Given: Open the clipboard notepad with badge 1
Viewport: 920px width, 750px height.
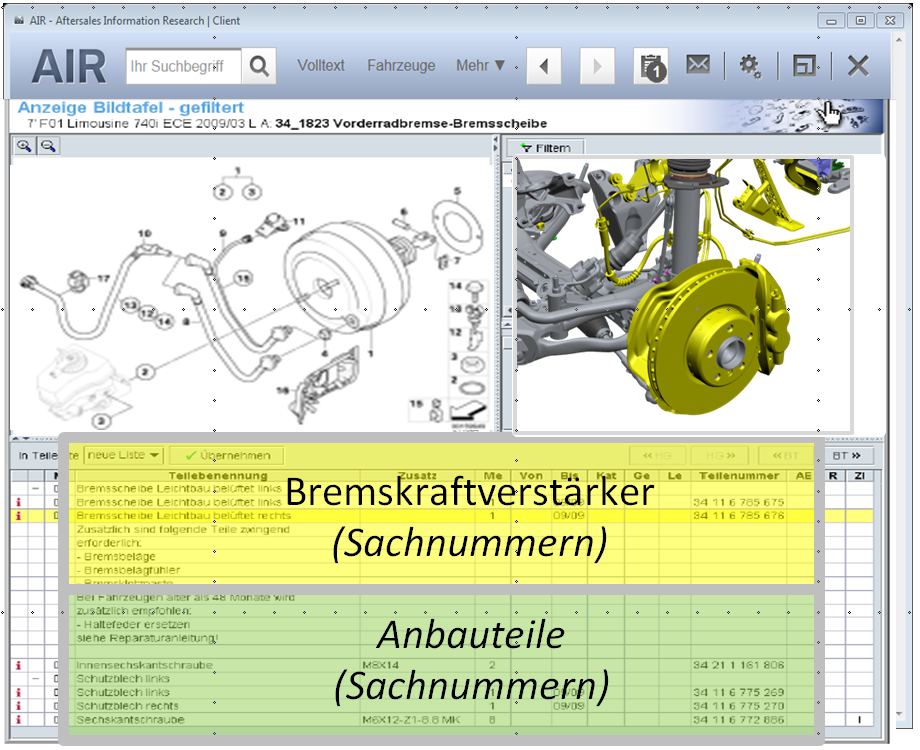Looking at the screenshot, I should click(651, 66).
